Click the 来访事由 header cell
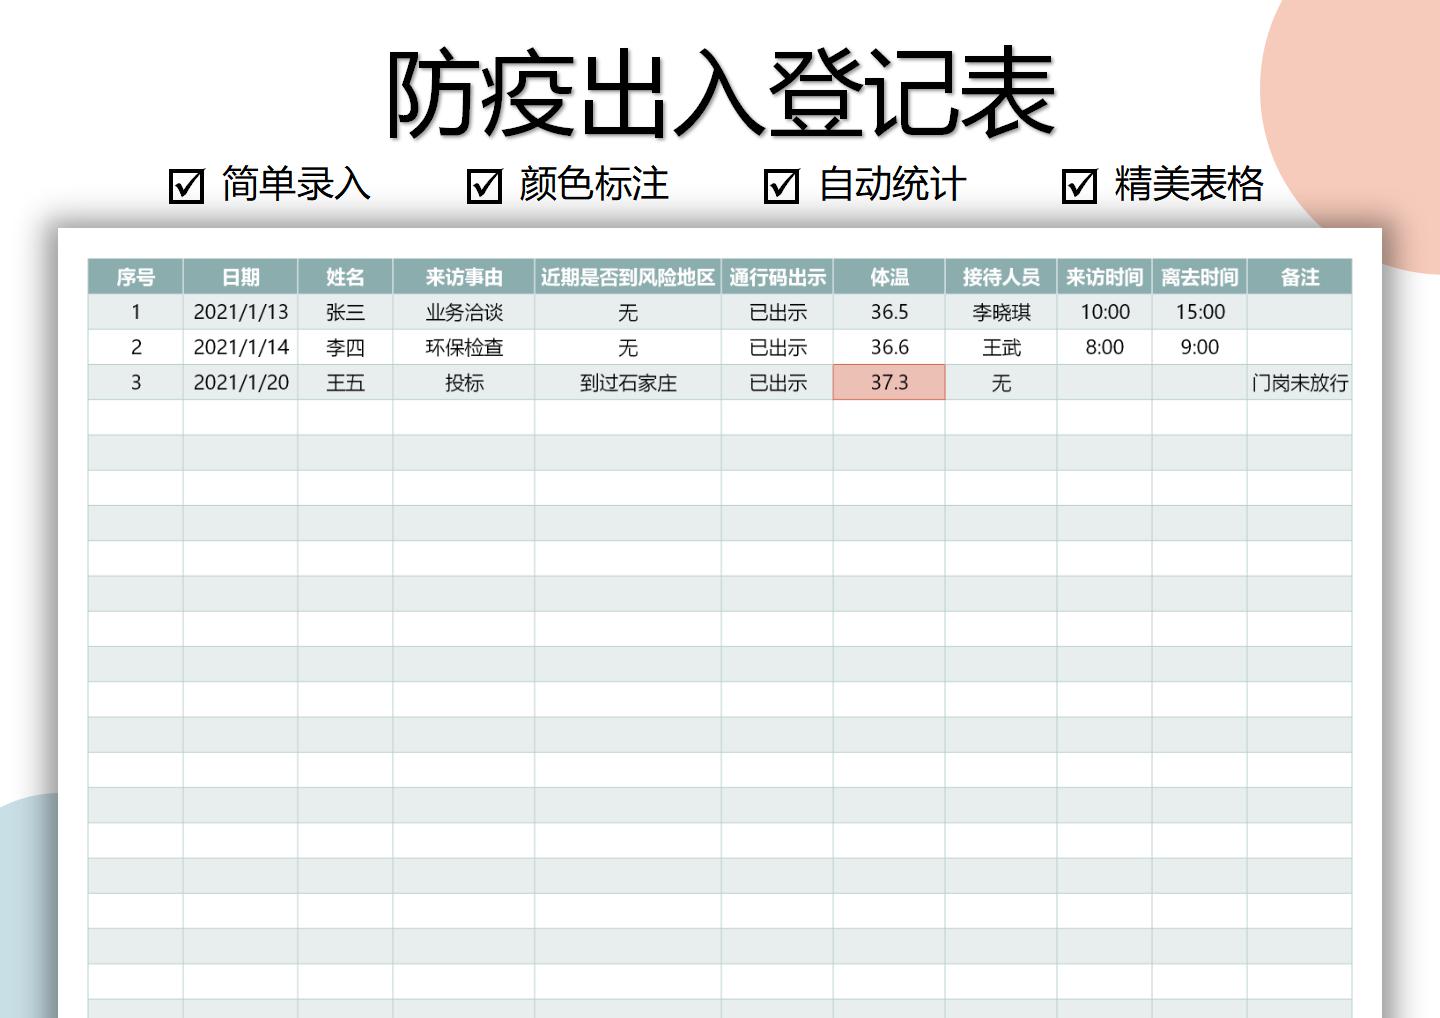 pyautogui.click(x=466, y=277)
